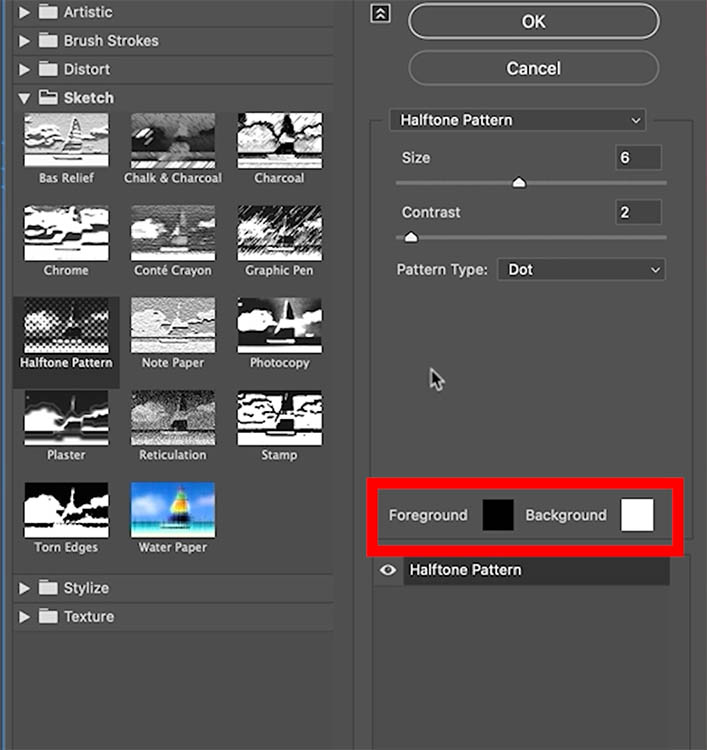The image size is (707, 750).
Task: Select the Chrome filter thumbnail
Action: pos(66,233)
